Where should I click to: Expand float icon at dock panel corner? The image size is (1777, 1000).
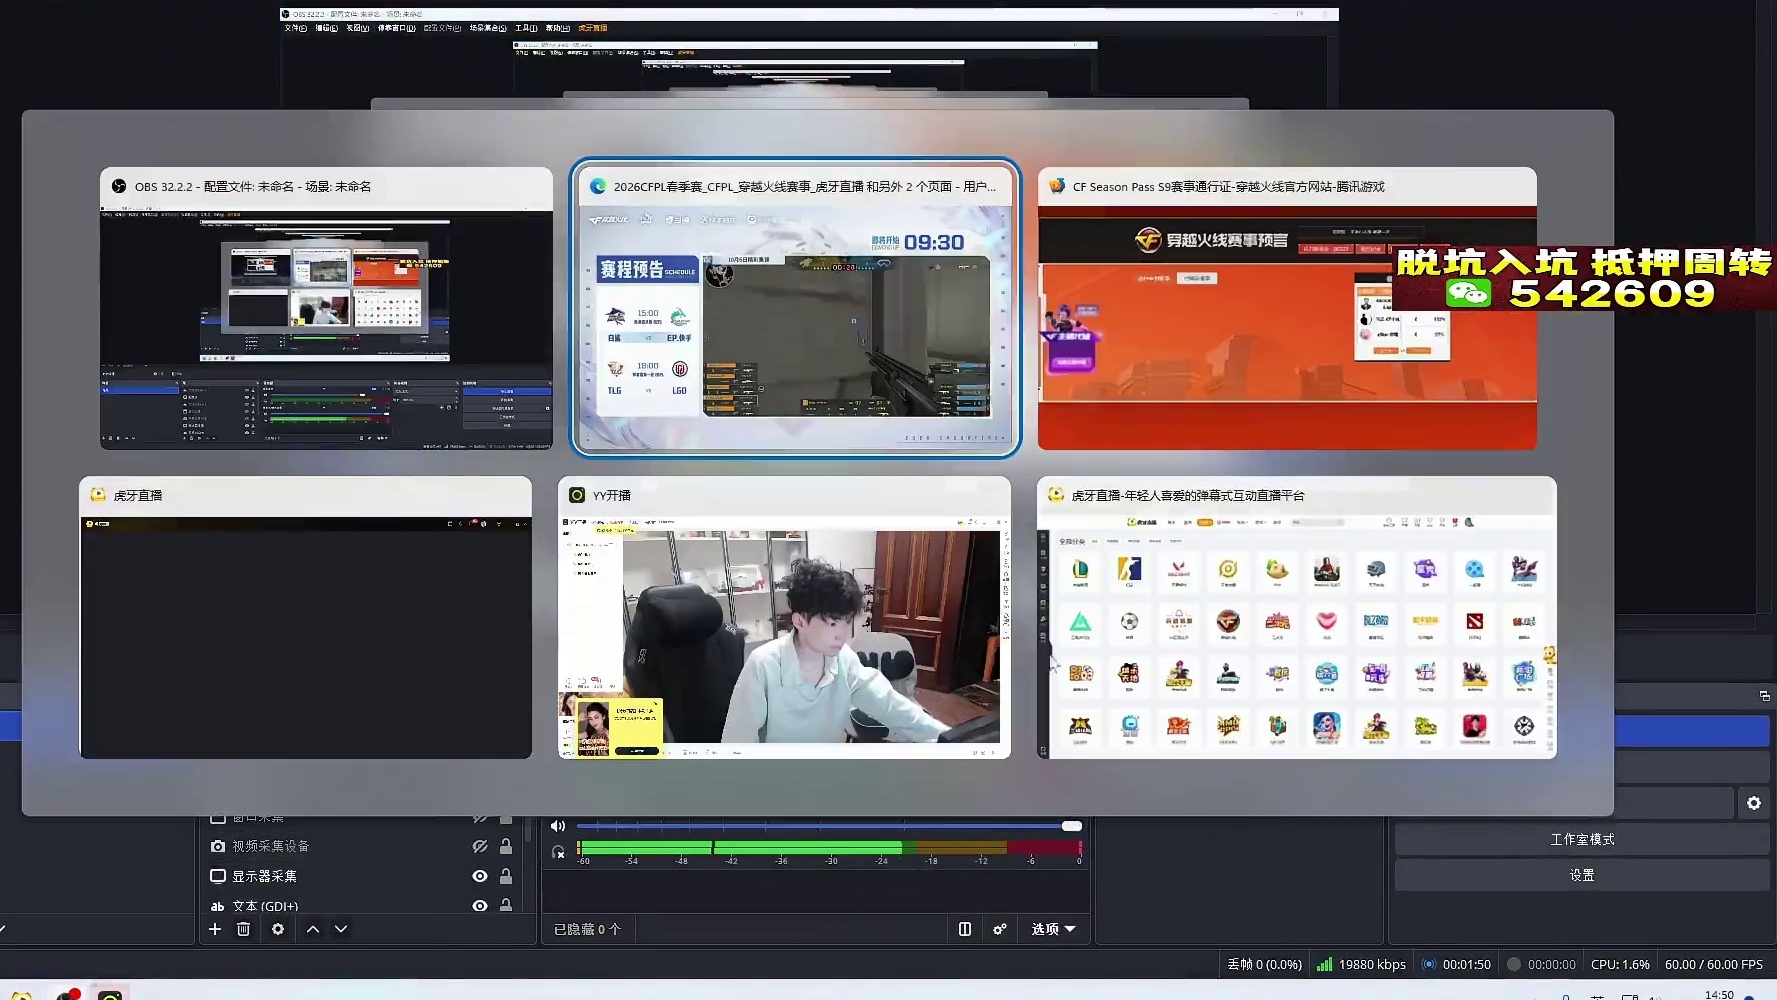point(1765,695)
